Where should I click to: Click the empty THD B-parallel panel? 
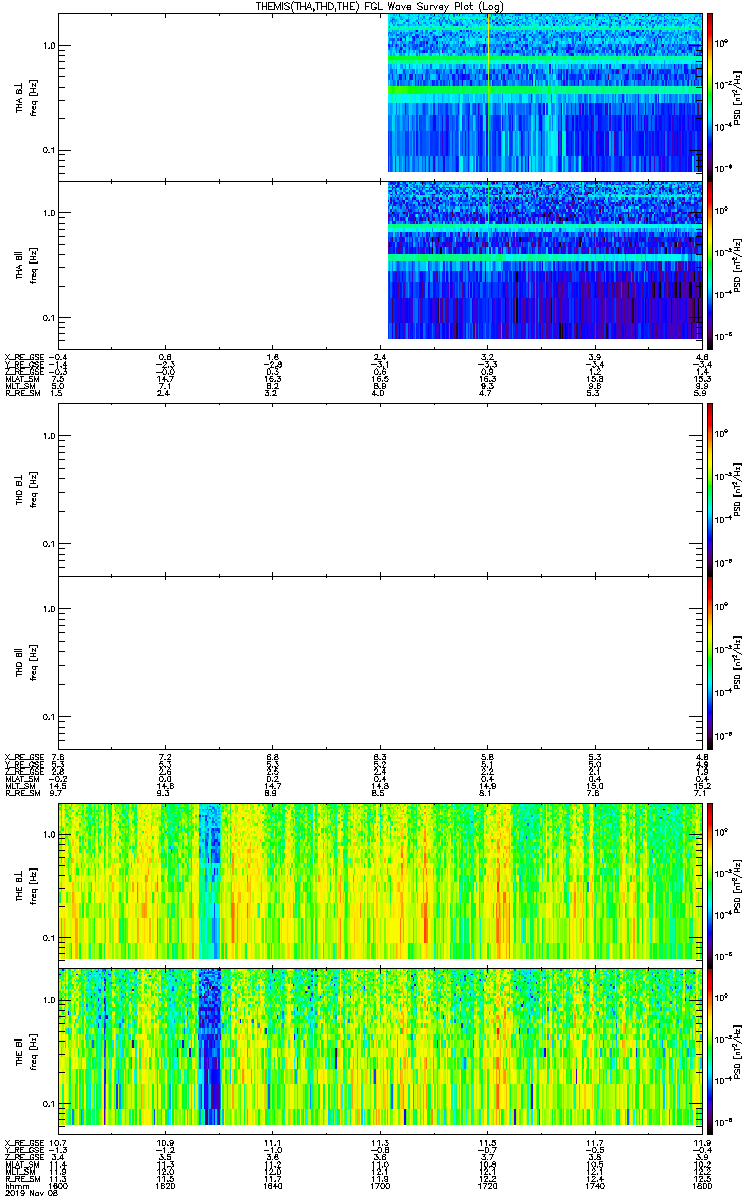pyautogui.click(x=381, y=662)
